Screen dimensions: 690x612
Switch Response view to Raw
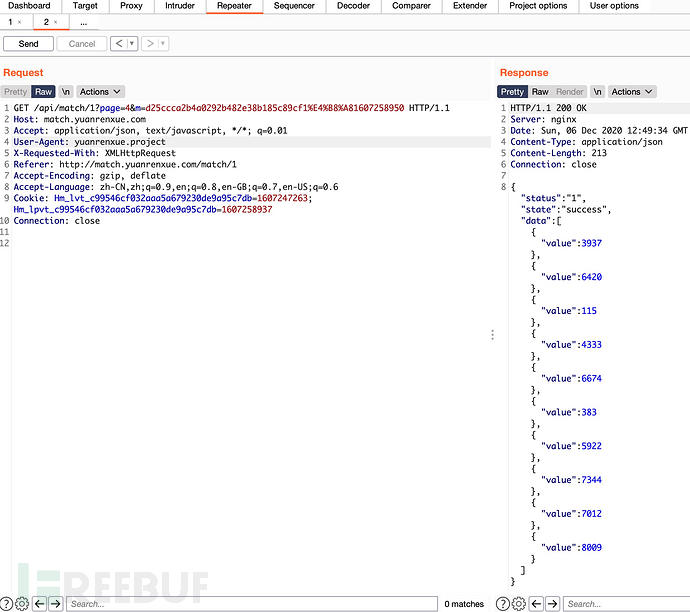[x=540, y=91]
